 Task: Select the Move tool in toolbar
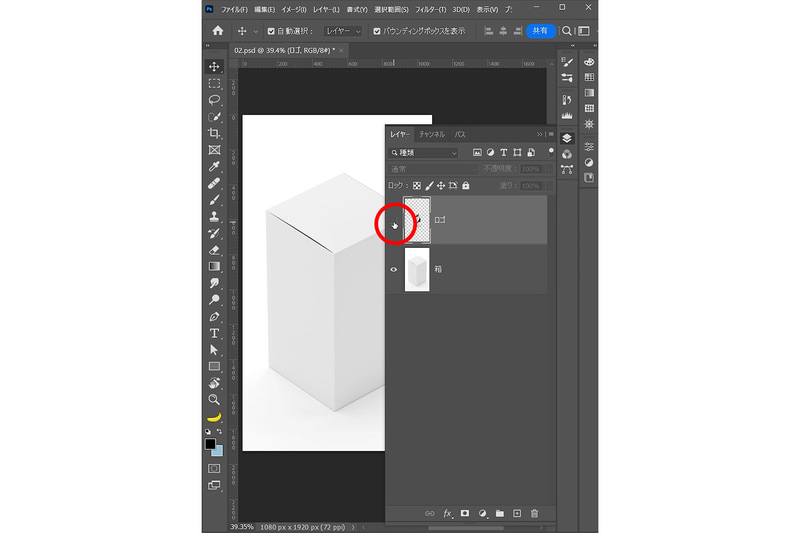tap(214, 67)
